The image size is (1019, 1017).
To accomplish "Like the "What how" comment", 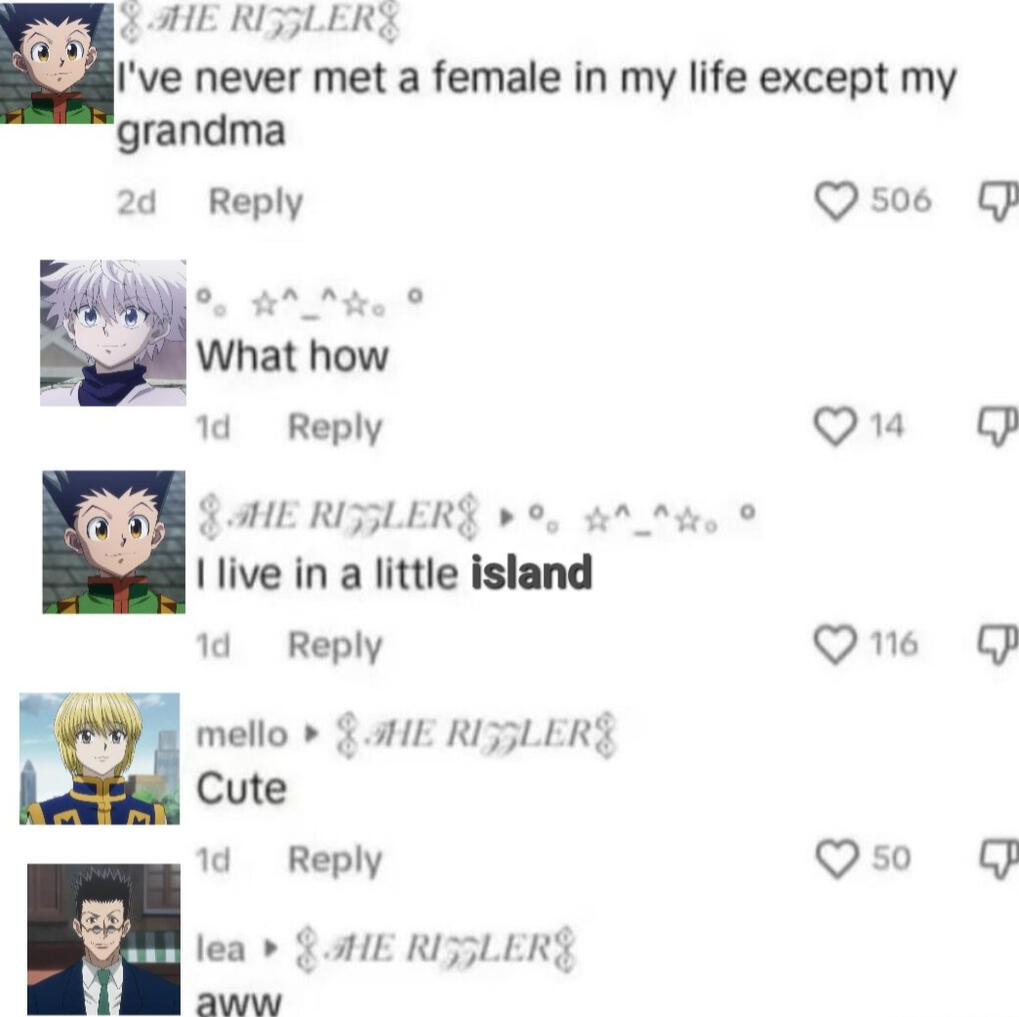I will point(834,426).
